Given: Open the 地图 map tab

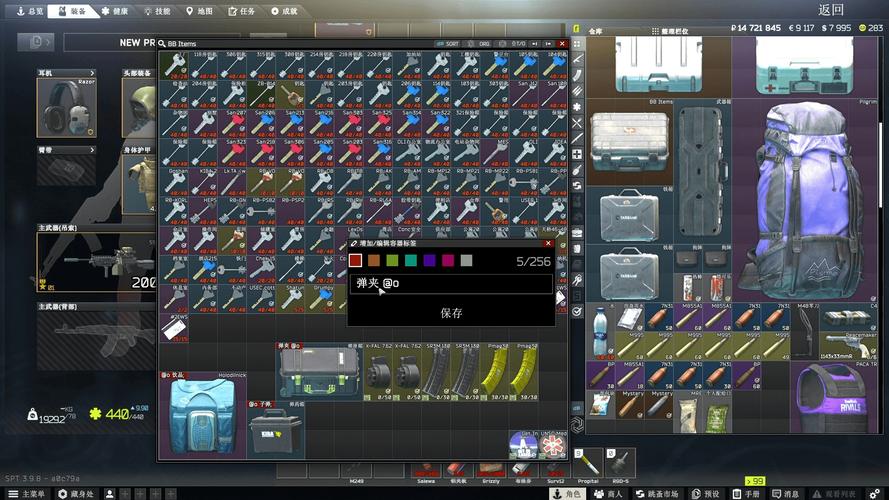Looking at the screenshot, I should click(199, 11).
